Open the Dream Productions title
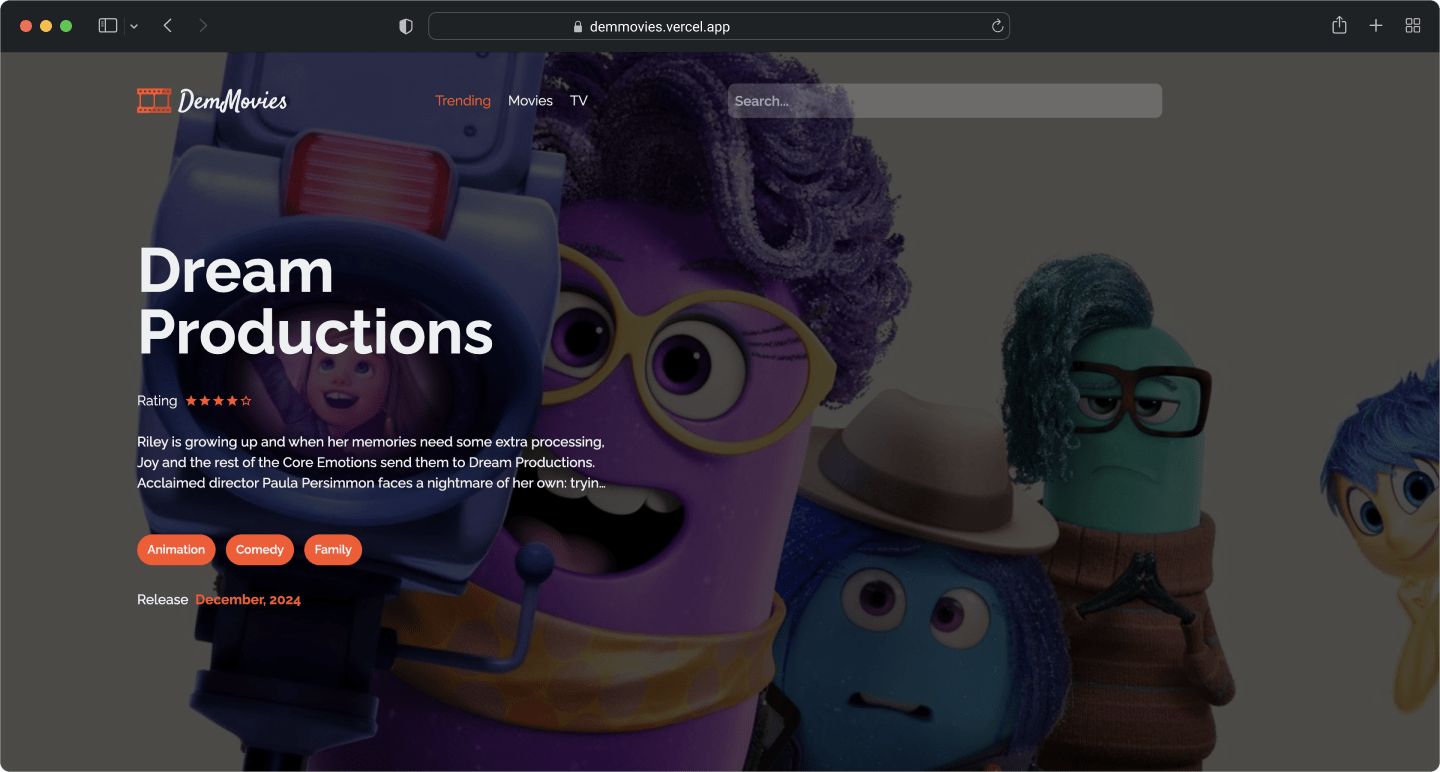Viewport: 1440px width, 772px height. point(315,301)
